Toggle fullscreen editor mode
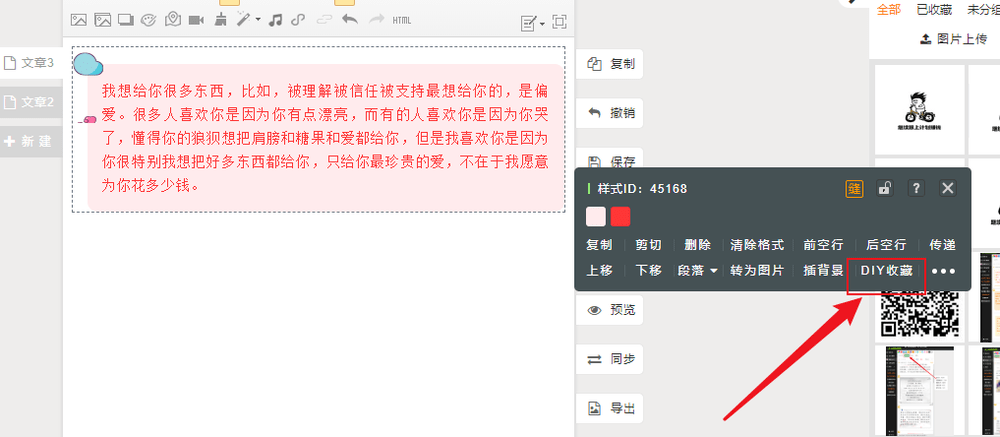This screenshot has height=437, width=1000. tap(559, 22)
